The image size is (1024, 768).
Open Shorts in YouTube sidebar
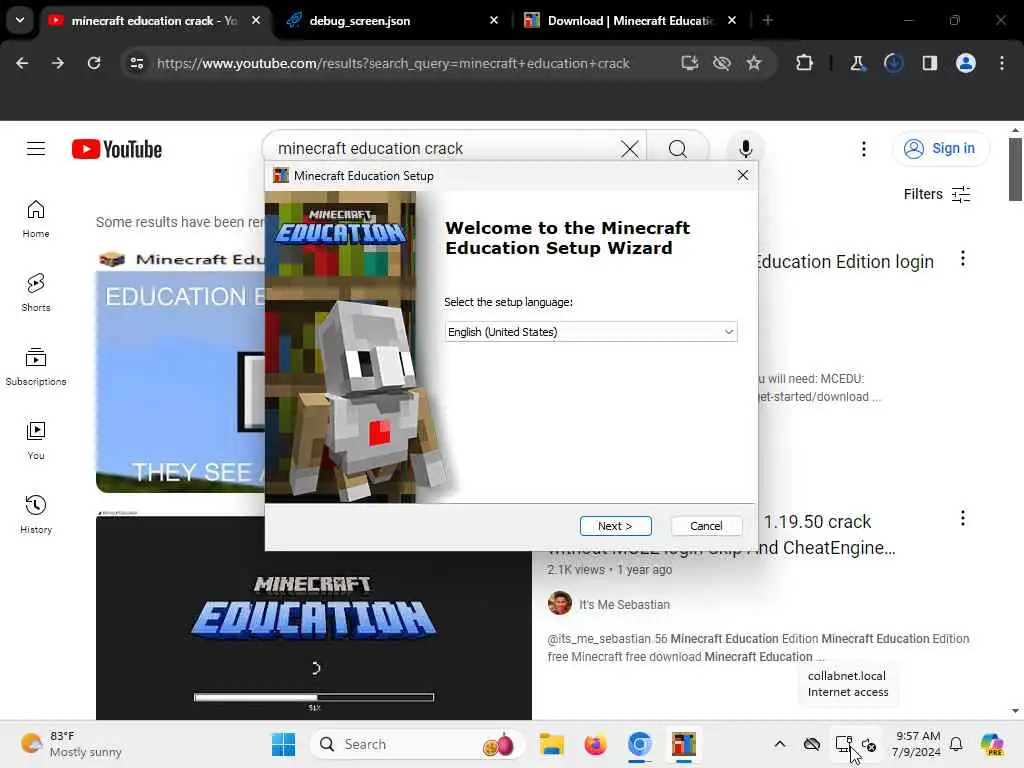pos(36,292)
